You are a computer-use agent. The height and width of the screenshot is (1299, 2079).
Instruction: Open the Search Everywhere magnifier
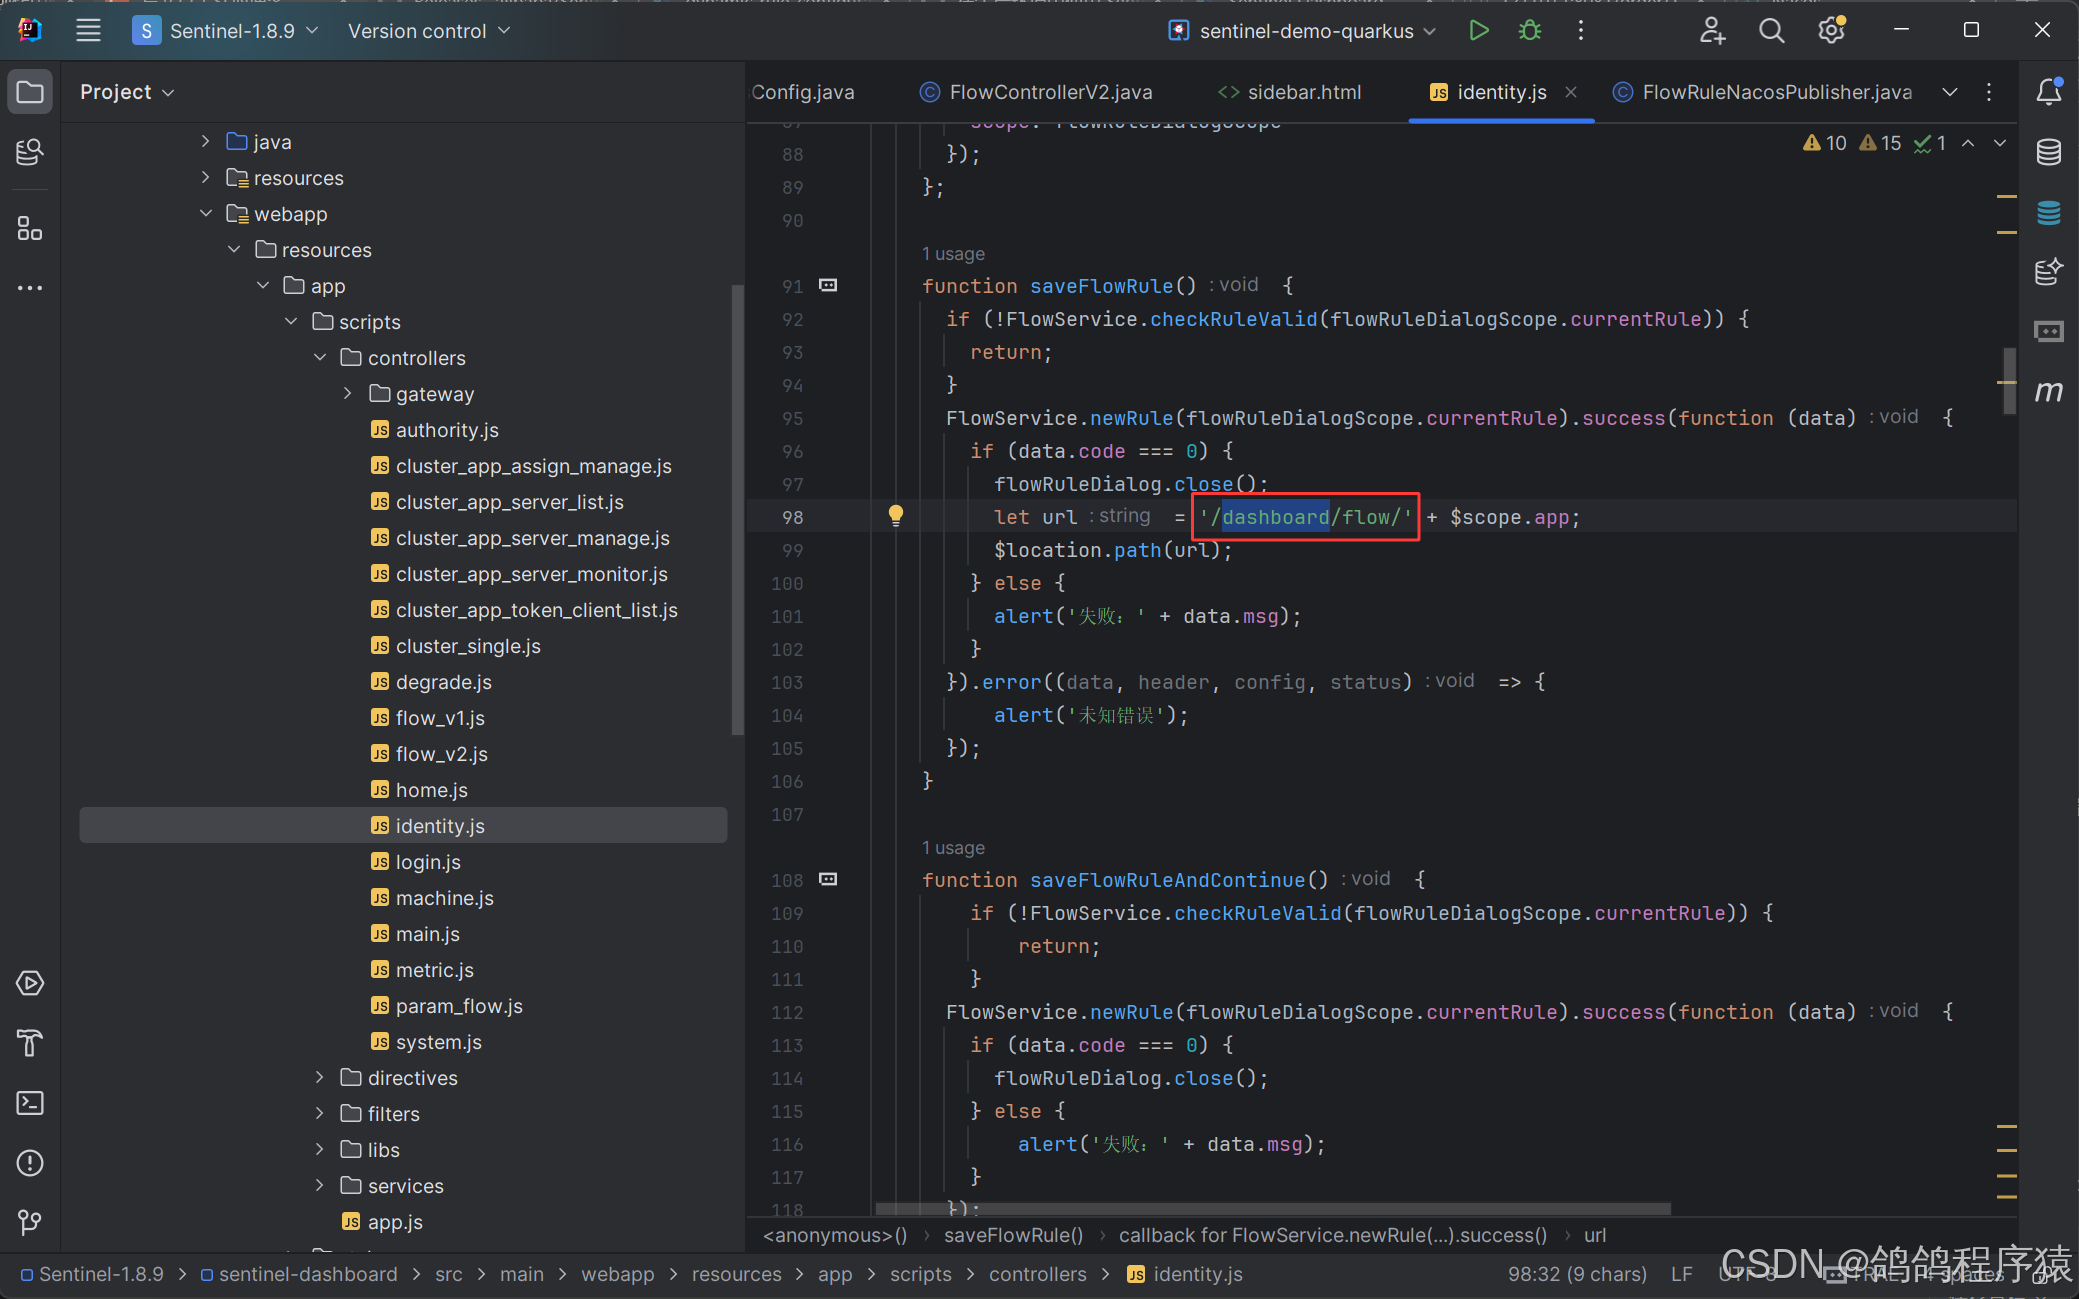point(1771,31)
